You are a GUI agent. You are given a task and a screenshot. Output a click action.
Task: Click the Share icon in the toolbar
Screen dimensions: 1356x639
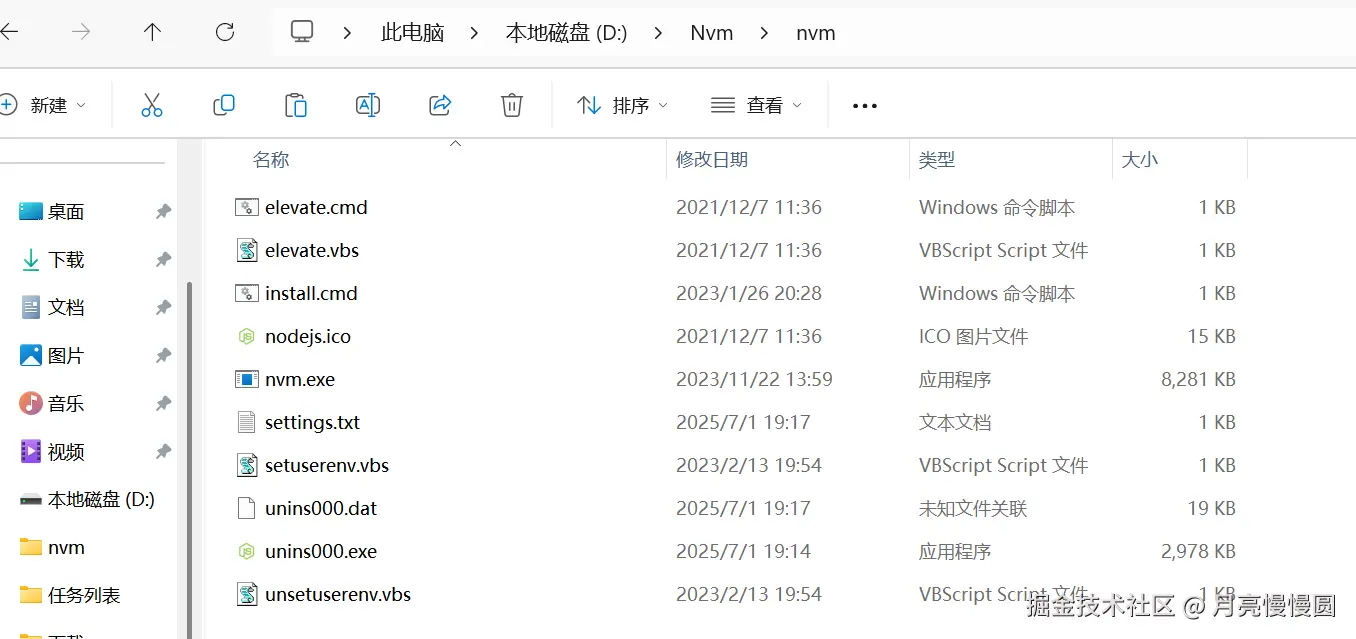click(439, 104)
